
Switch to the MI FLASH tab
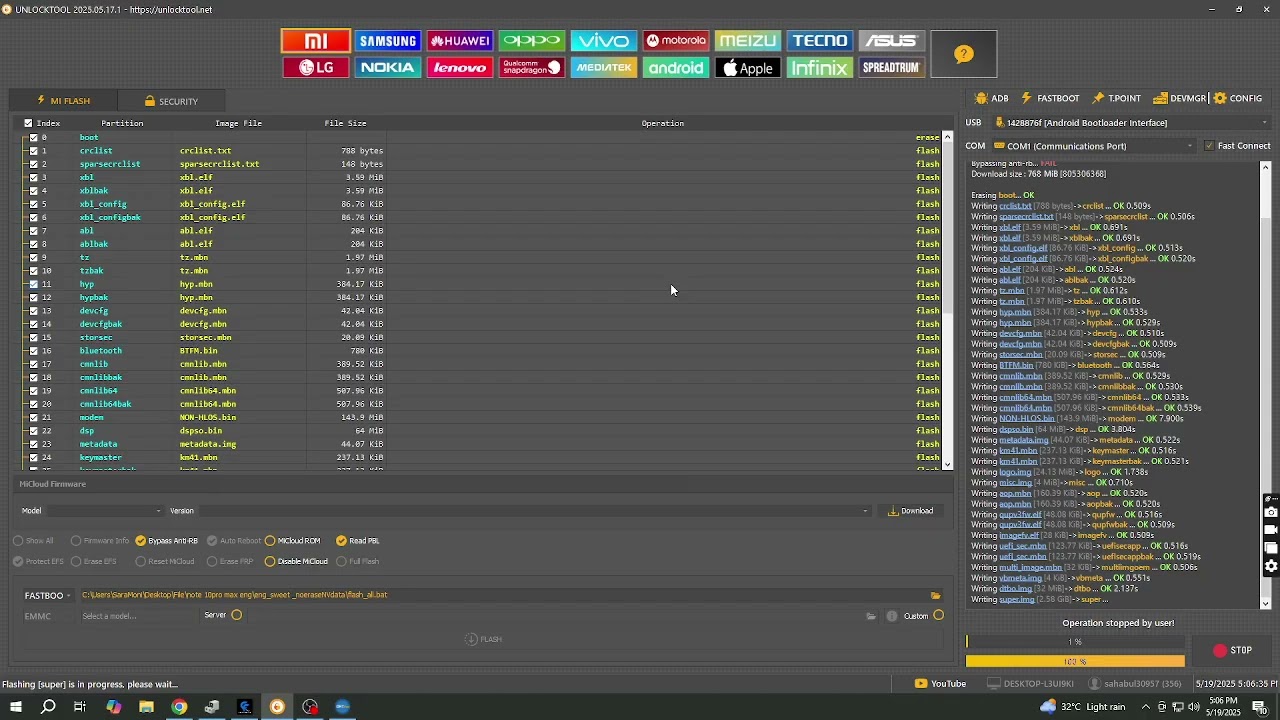(63, 101)
